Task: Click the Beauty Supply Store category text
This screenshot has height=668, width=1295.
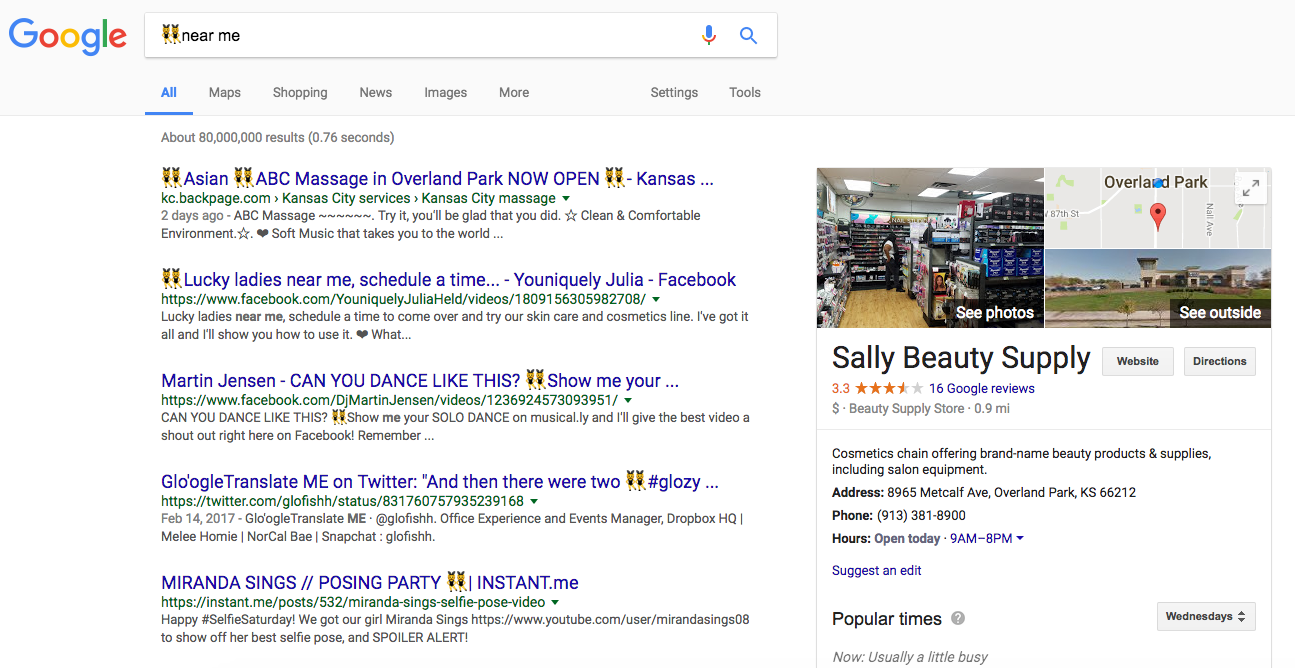Action: pos(907,408)
